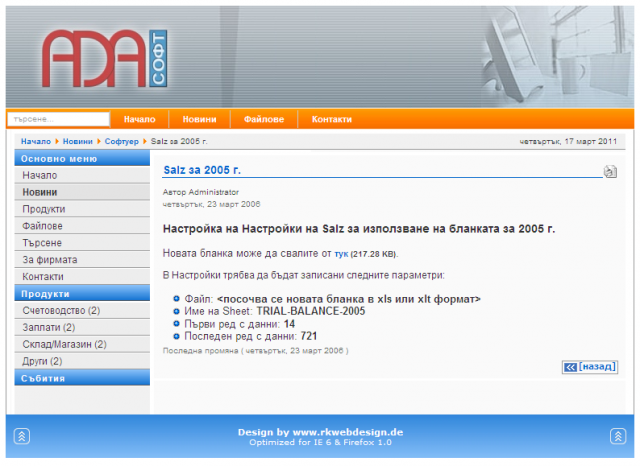The image size is (640, 466).
Task: Click the Optimized for IE 6 & Firefox text
Action: click(320, 442)
